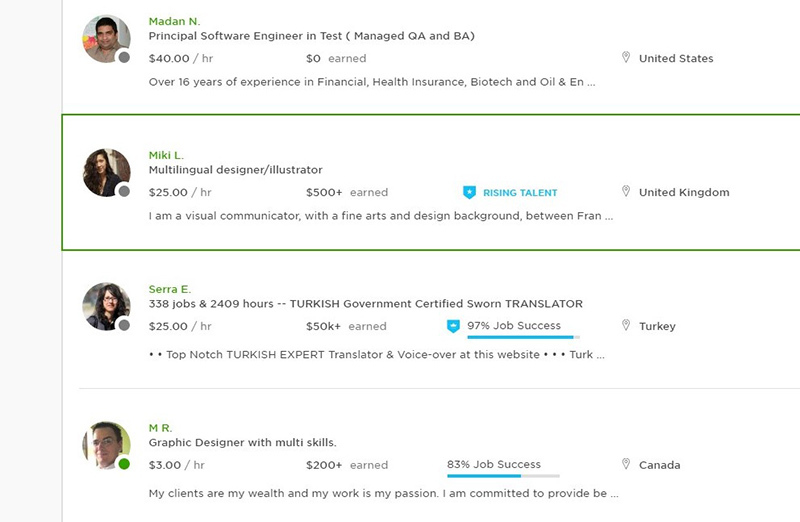Click M R.'s profile photo
The image size is (800, 522).
[105, 445]
